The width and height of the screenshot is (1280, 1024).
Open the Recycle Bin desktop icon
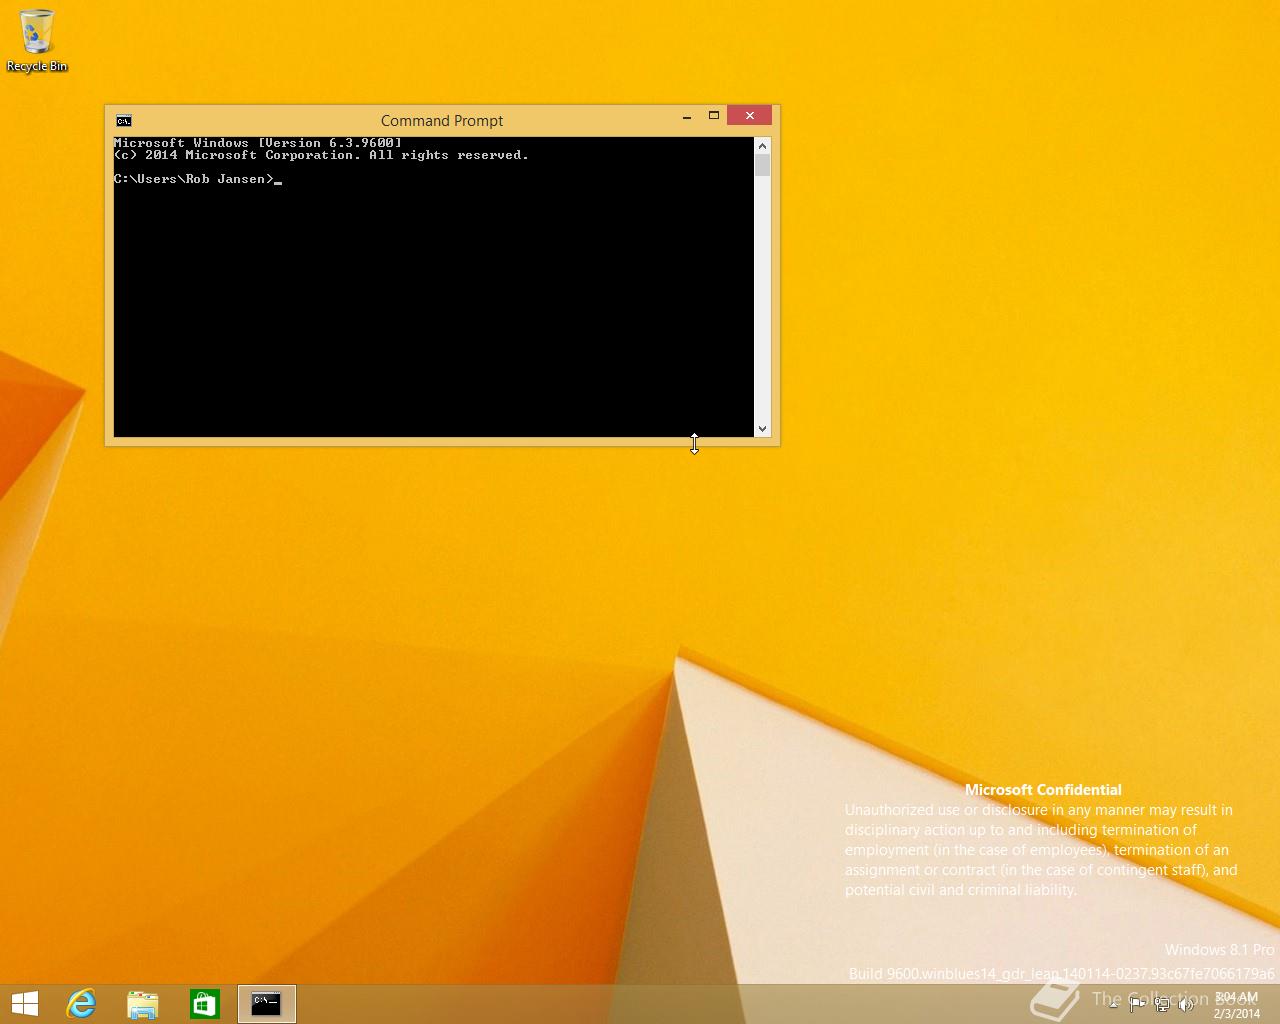pos(37,41)
